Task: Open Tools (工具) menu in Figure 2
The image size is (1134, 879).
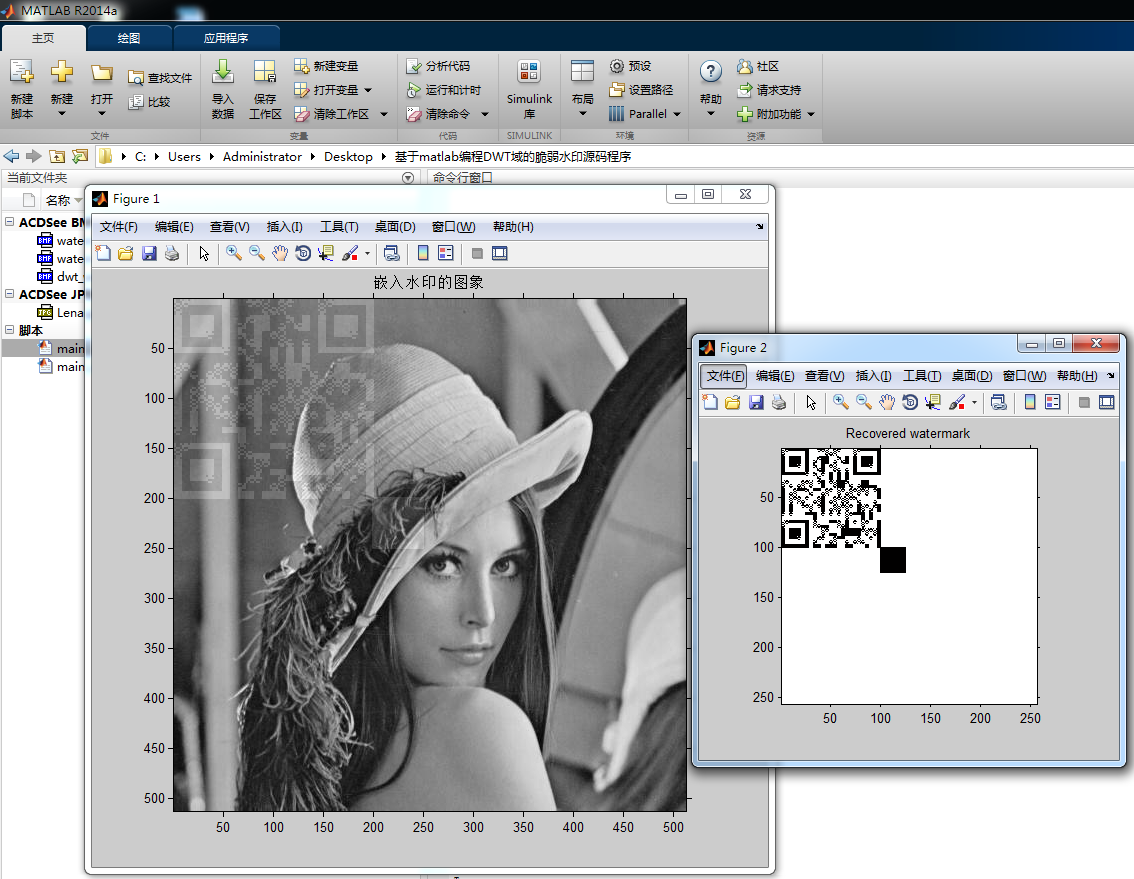Action: (921, 375)
